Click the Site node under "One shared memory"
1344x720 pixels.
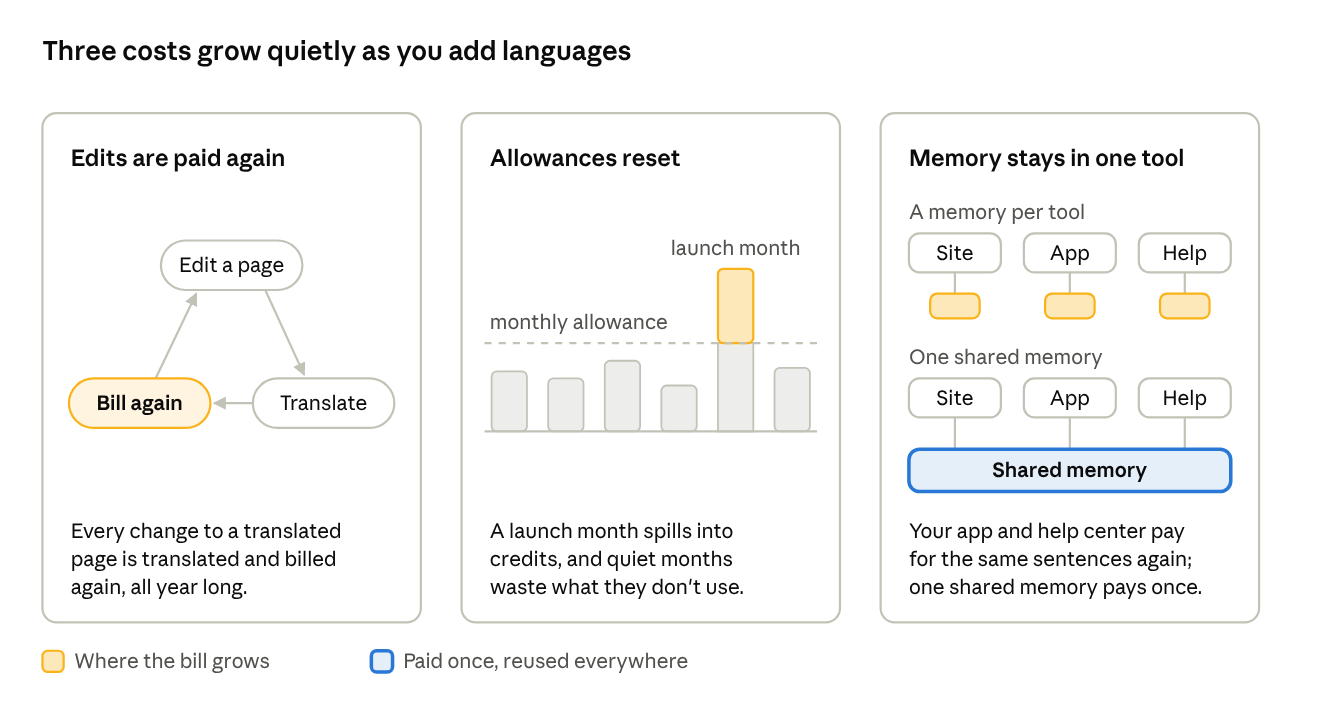955,398
